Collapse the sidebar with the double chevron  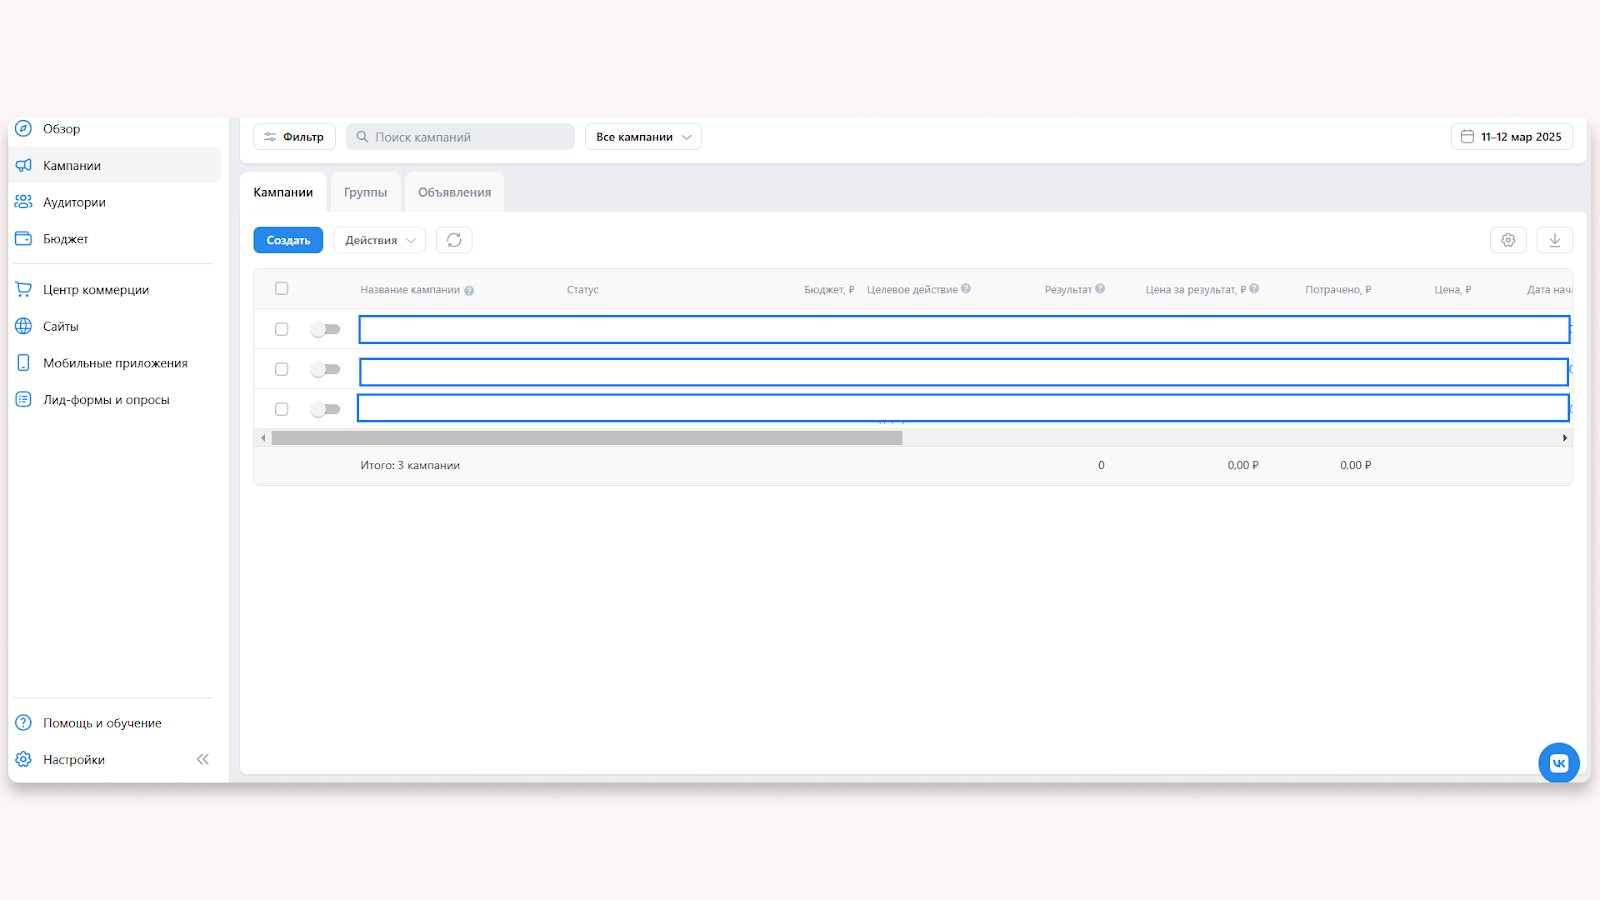point(203,760)
